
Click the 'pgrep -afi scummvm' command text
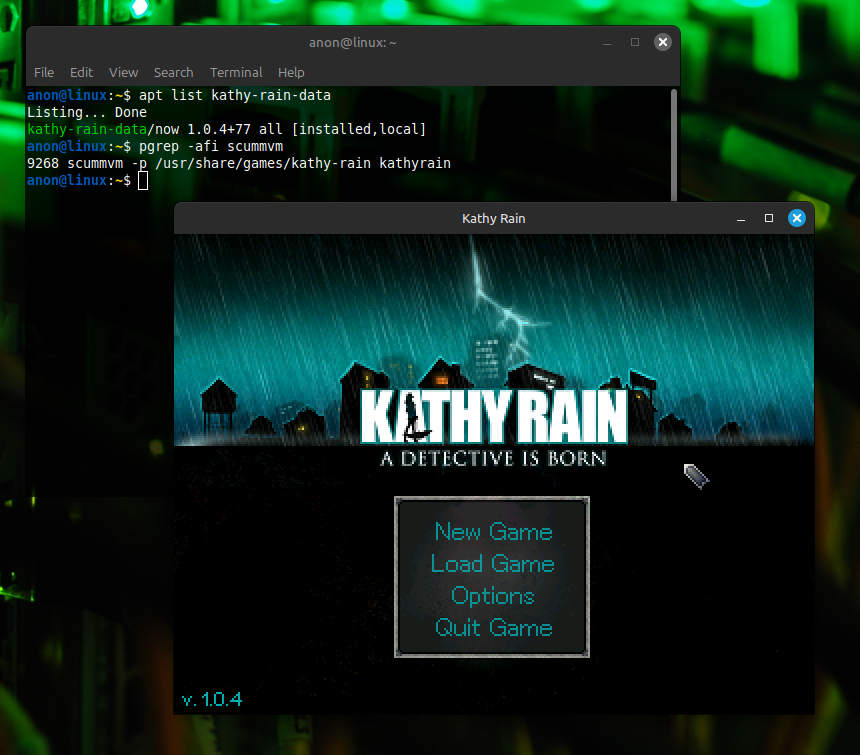tap(211, 146)
